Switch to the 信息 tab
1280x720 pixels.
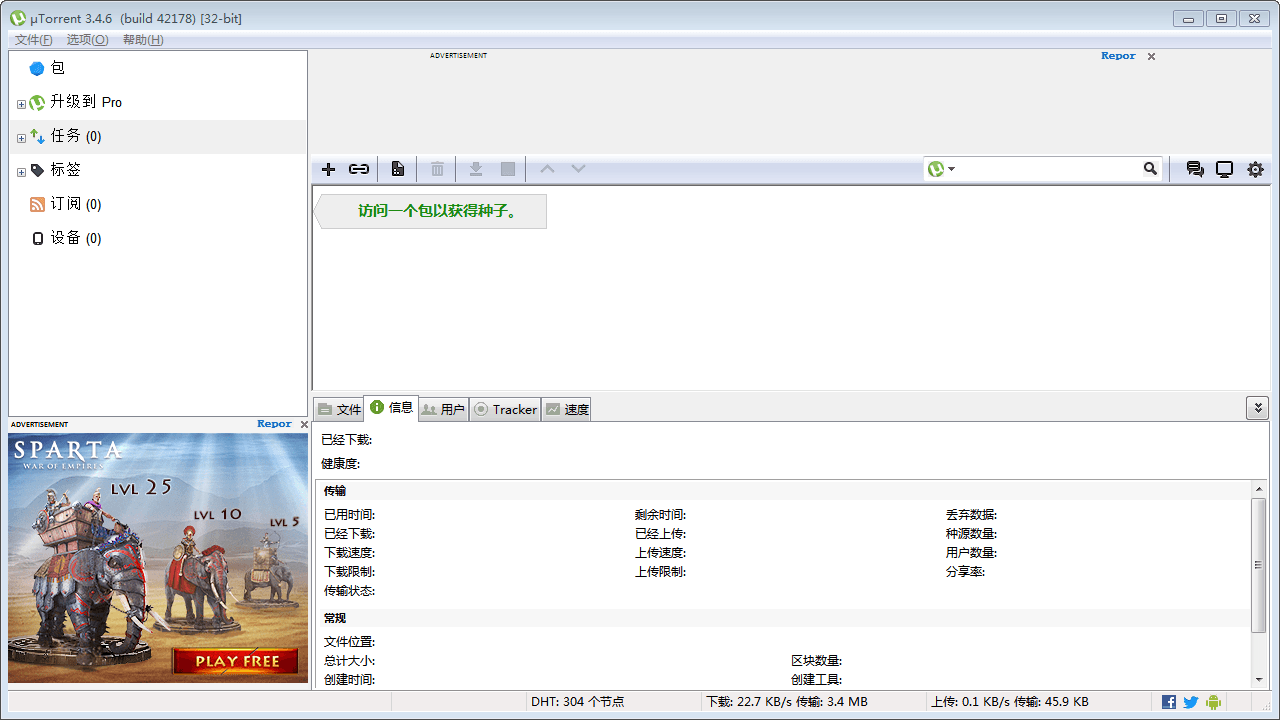pos(391,408)
